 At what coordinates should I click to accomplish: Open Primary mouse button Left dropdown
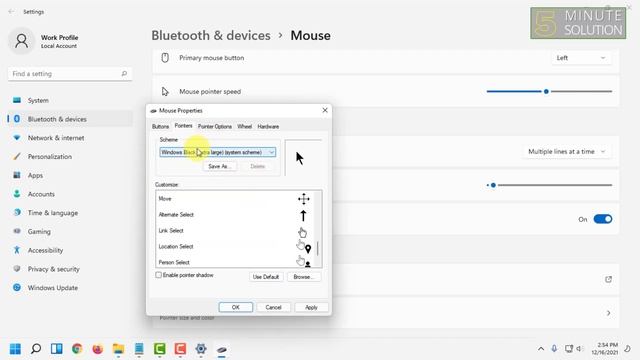581,58
